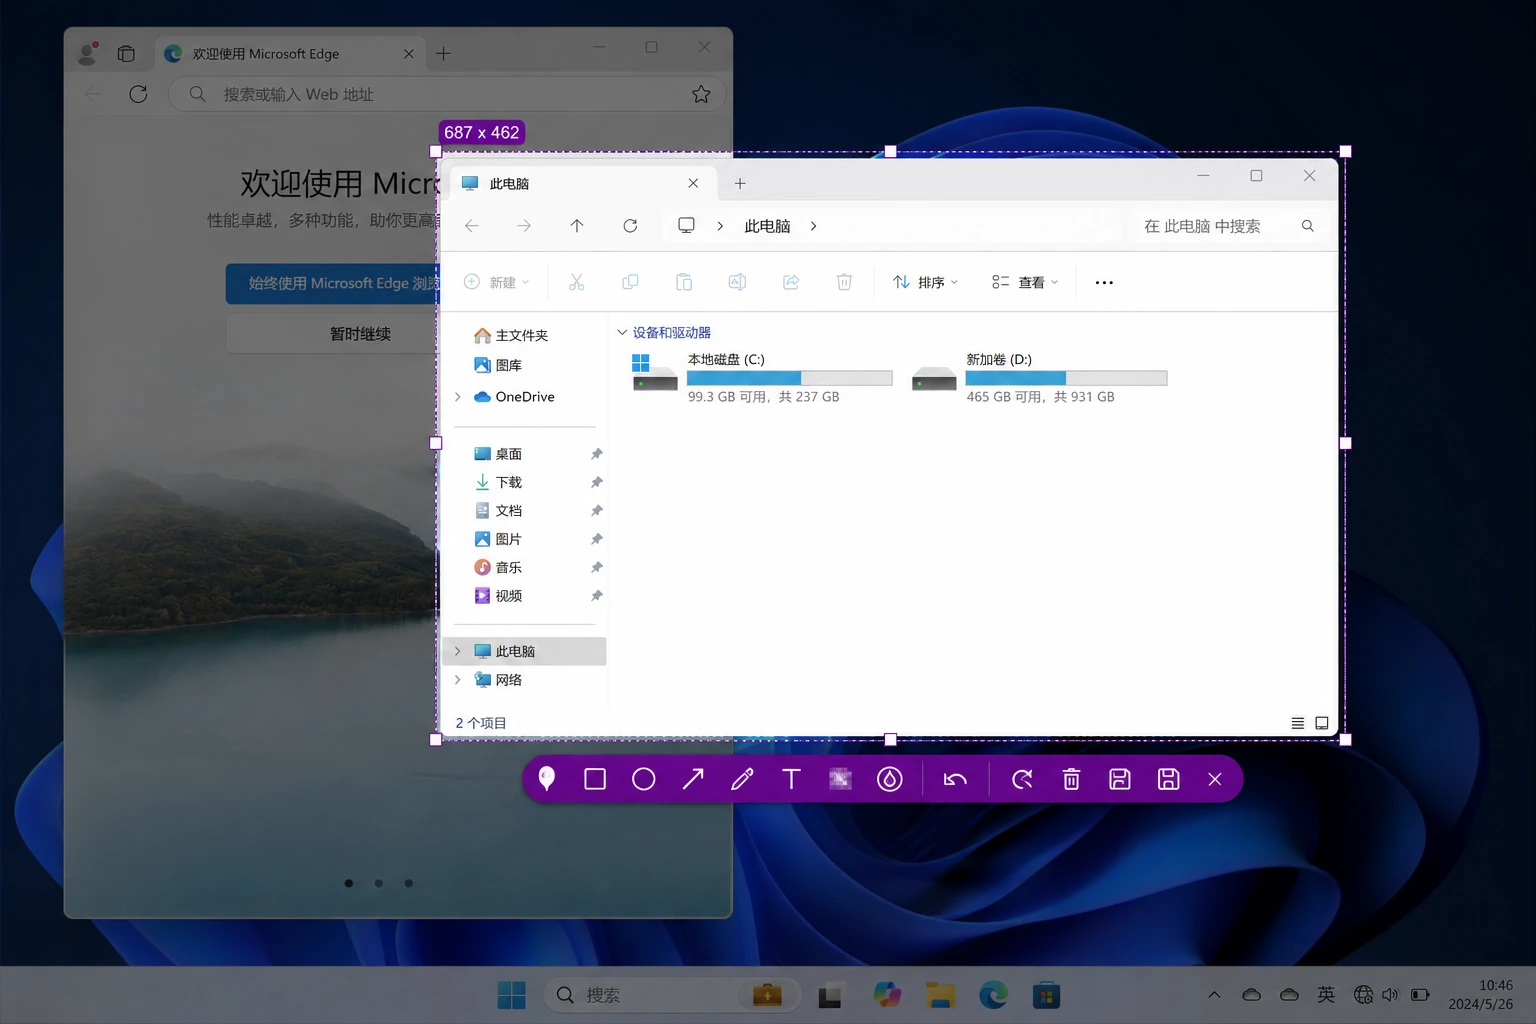1536x1024 pixels.
Task: Click the Edge address bar
Action: click(x=446, y=94)
